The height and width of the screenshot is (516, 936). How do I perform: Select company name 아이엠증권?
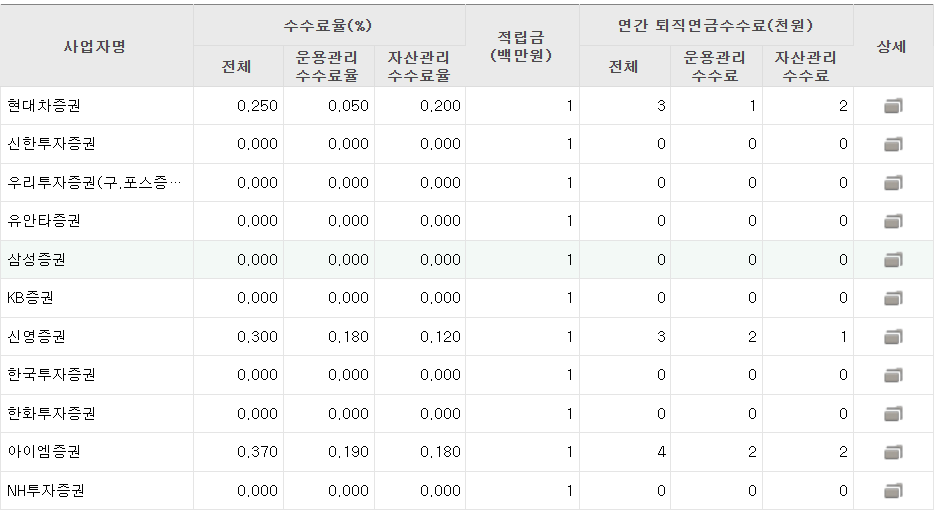pos(44,452)
